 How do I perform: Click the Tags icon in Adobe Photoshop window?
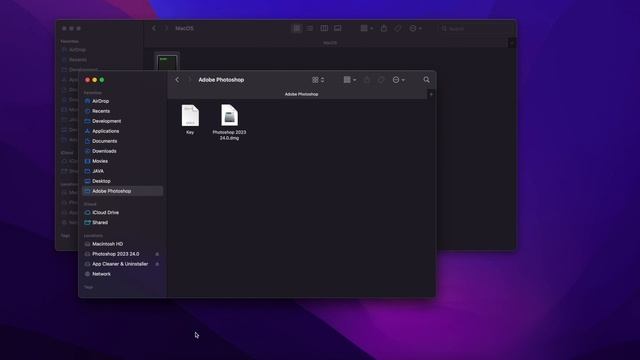tap(381, 80)
